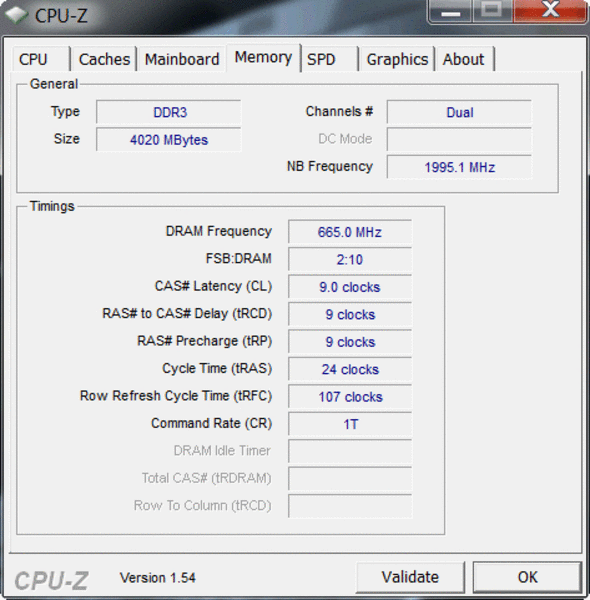Click the CPU-Z title text
Screen dimensions: 590x600
61,16
